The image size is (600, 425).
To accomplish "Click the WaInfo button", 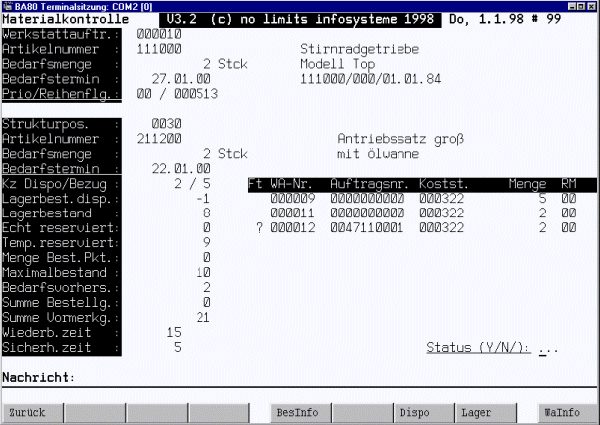I will tap(561, 412).
